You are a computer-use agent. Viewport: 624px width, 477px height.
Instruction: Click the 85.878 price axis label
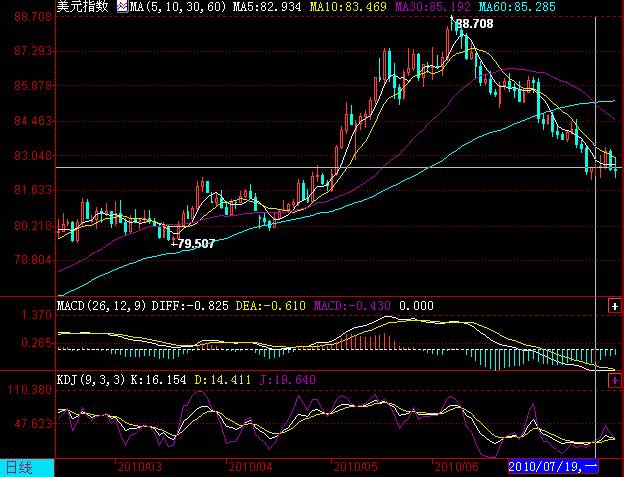(x=33, y=86)
